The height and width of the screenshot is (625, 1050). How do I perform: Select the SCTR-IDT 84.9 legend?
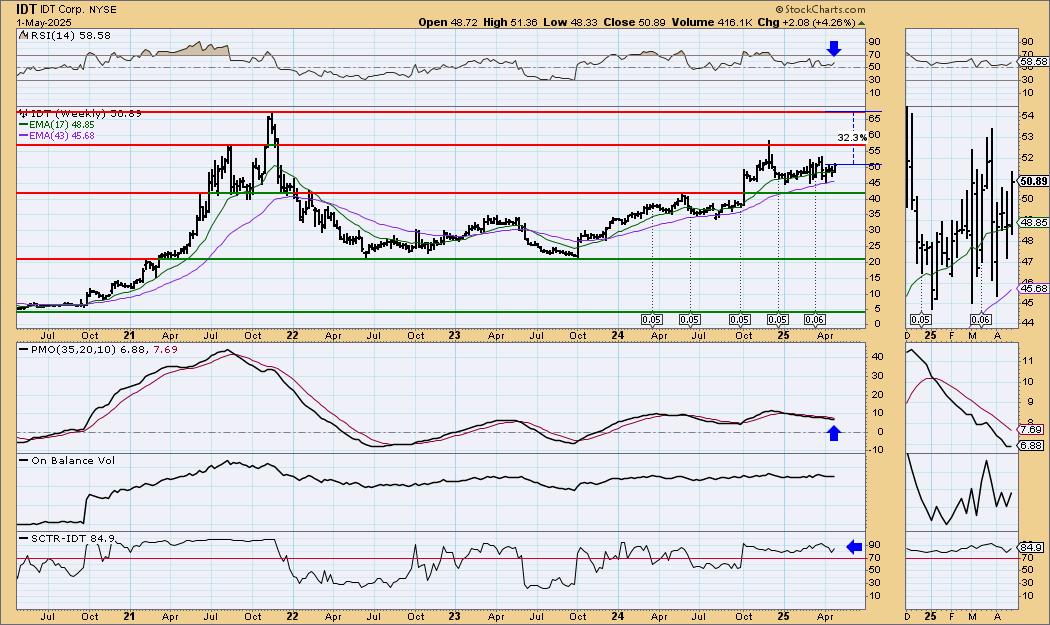[x=73, y=538]
